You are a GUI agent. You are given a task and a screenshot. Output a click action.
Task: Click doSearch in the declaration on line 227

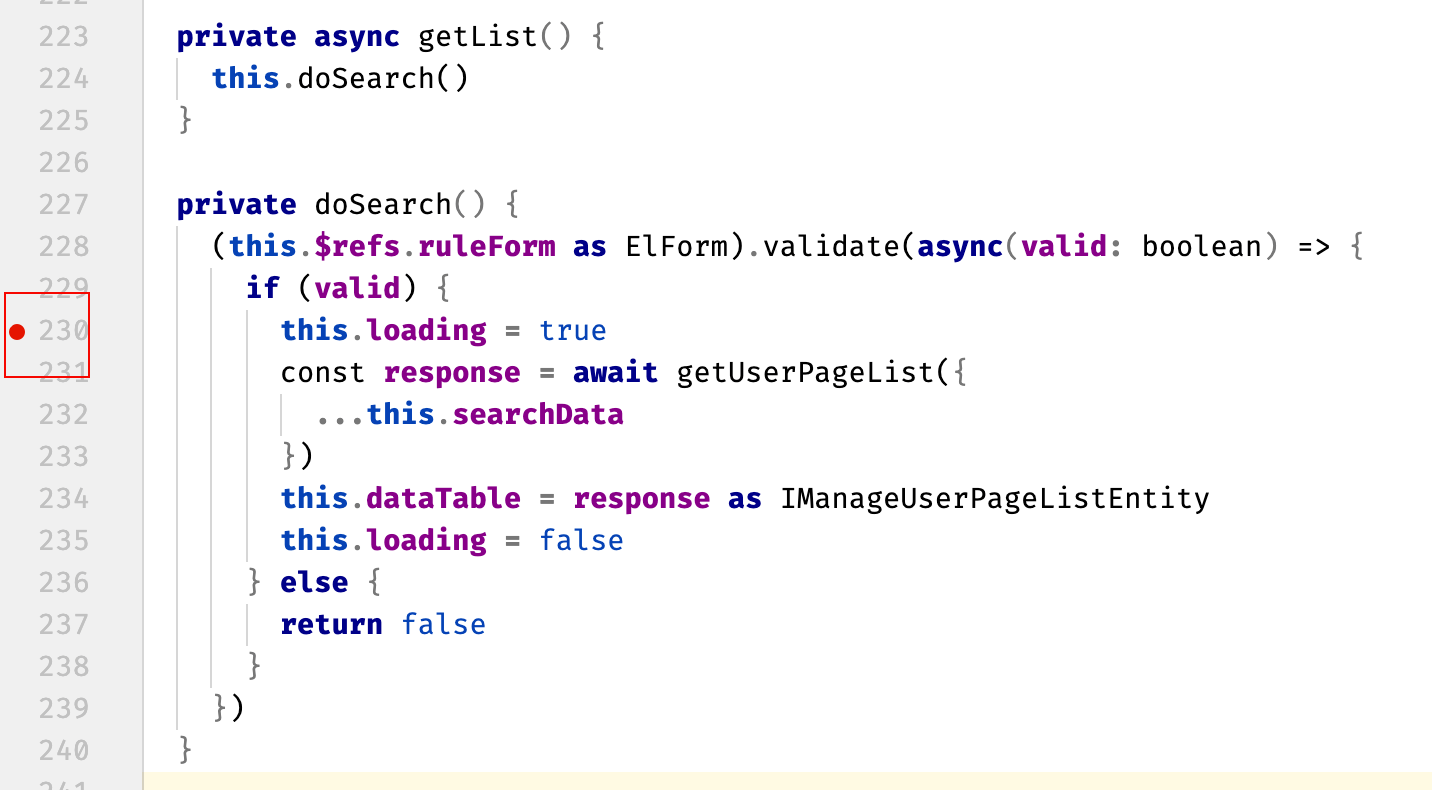(383, 205)
